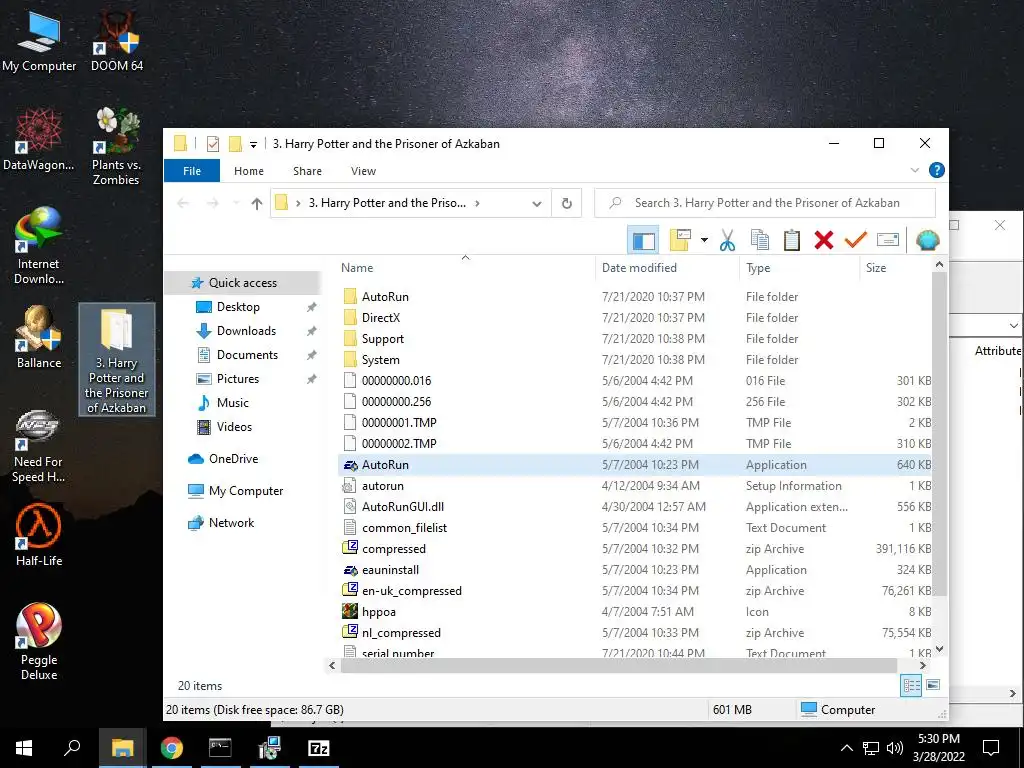Open Documents in navigation pane
The height and width of the screenshot is (768, 1024).
(247, 355)
